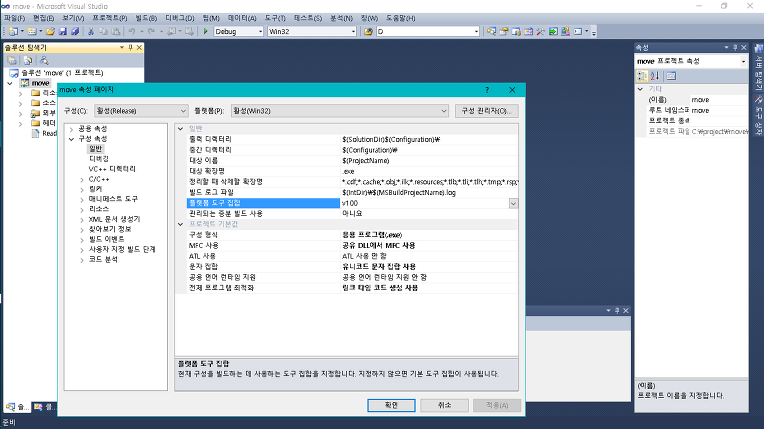Open the Properties Window toolbar icon
764x429 pixels.
[x=504, y=31]
